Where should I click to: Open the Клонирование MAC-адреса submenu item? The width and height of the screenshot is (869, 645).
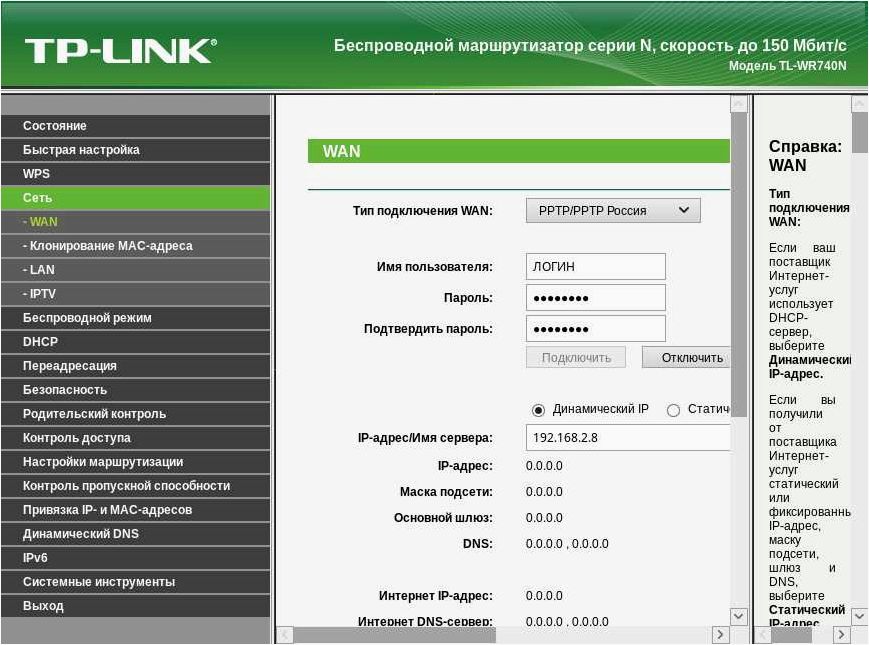click(136, 246)
